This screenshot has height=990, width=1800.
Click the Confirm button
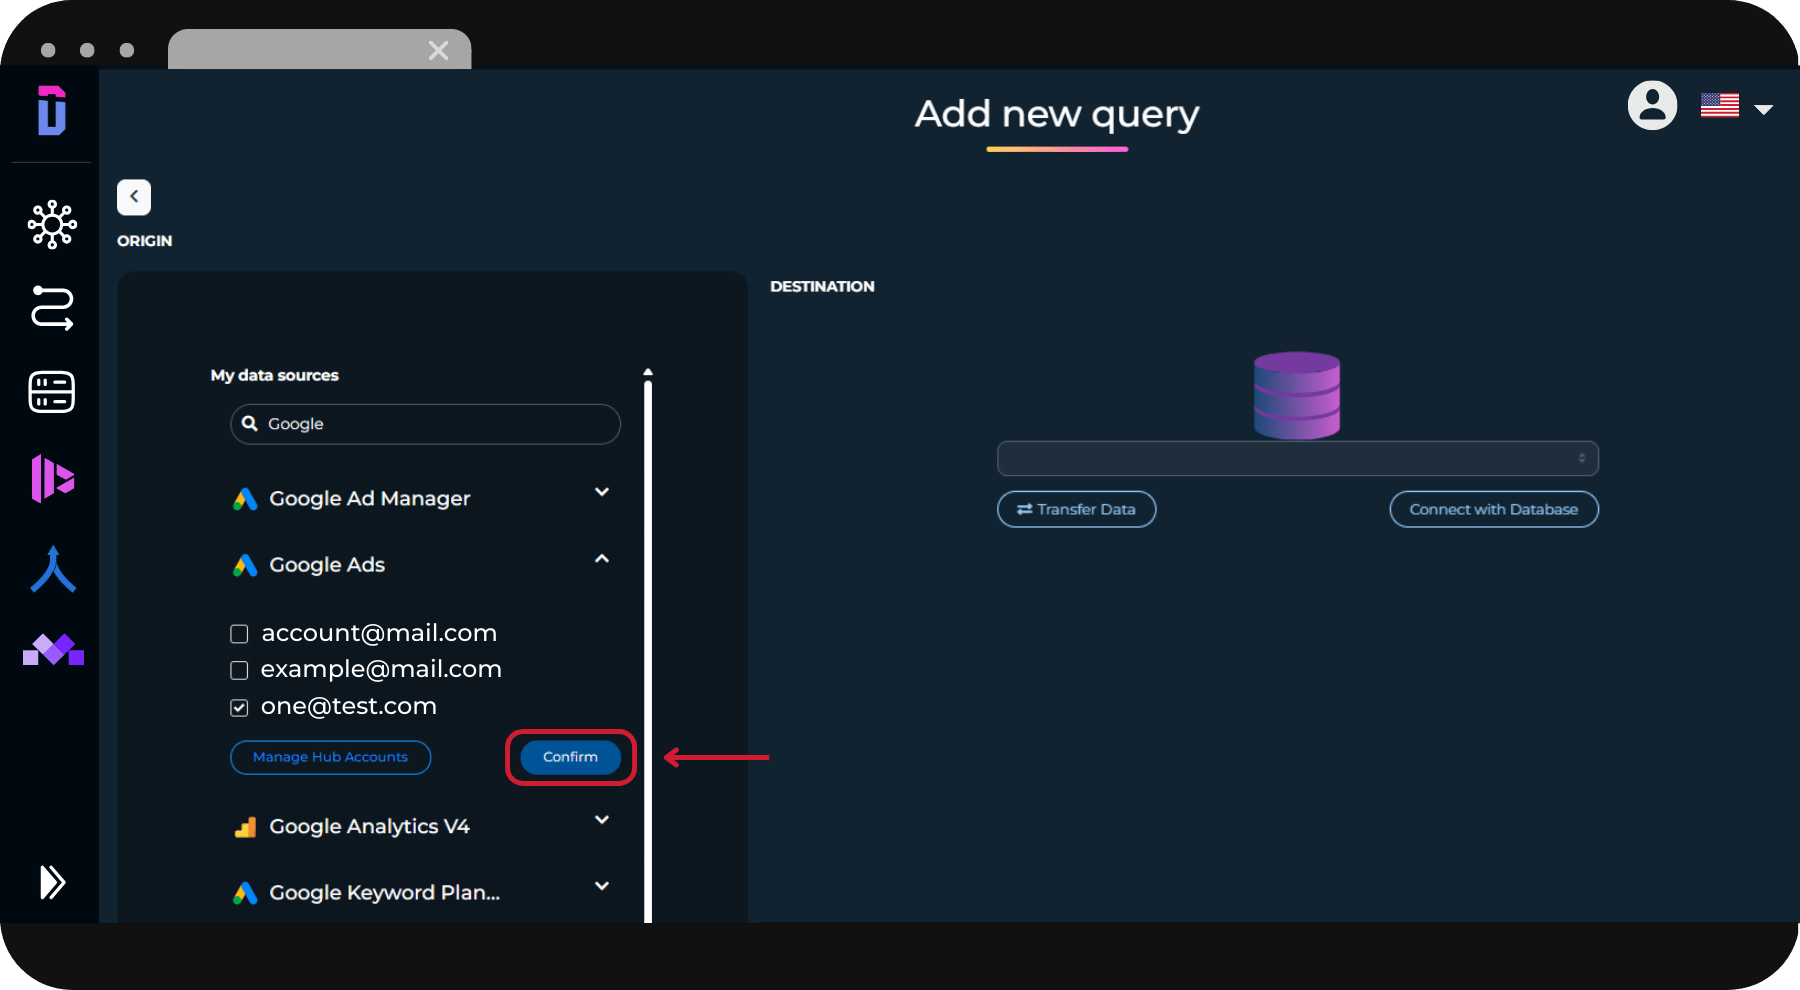pyautogui.click(x=570, y=757)
